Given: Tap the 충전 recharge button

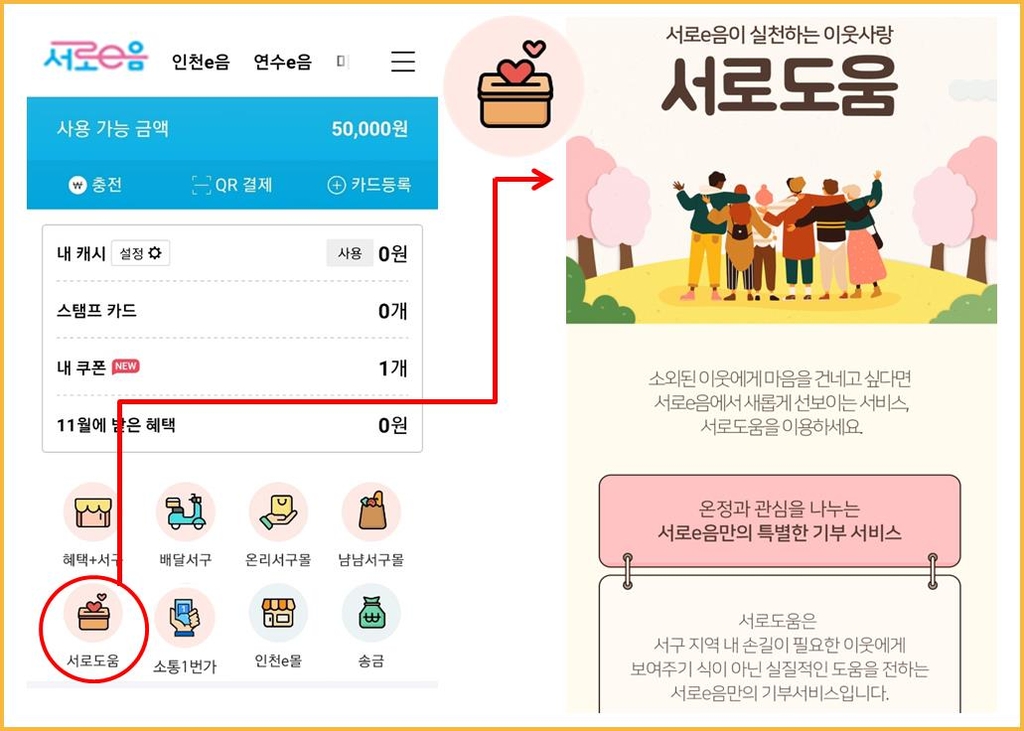Looking at the screenshot, I should (x=95, y=185).
